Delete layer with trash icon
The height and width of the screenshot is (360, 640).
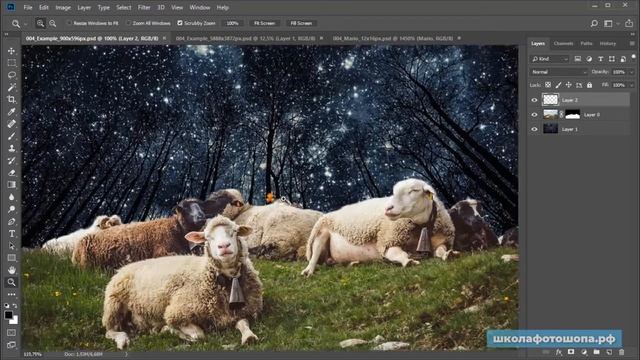(x=621, y=352)
